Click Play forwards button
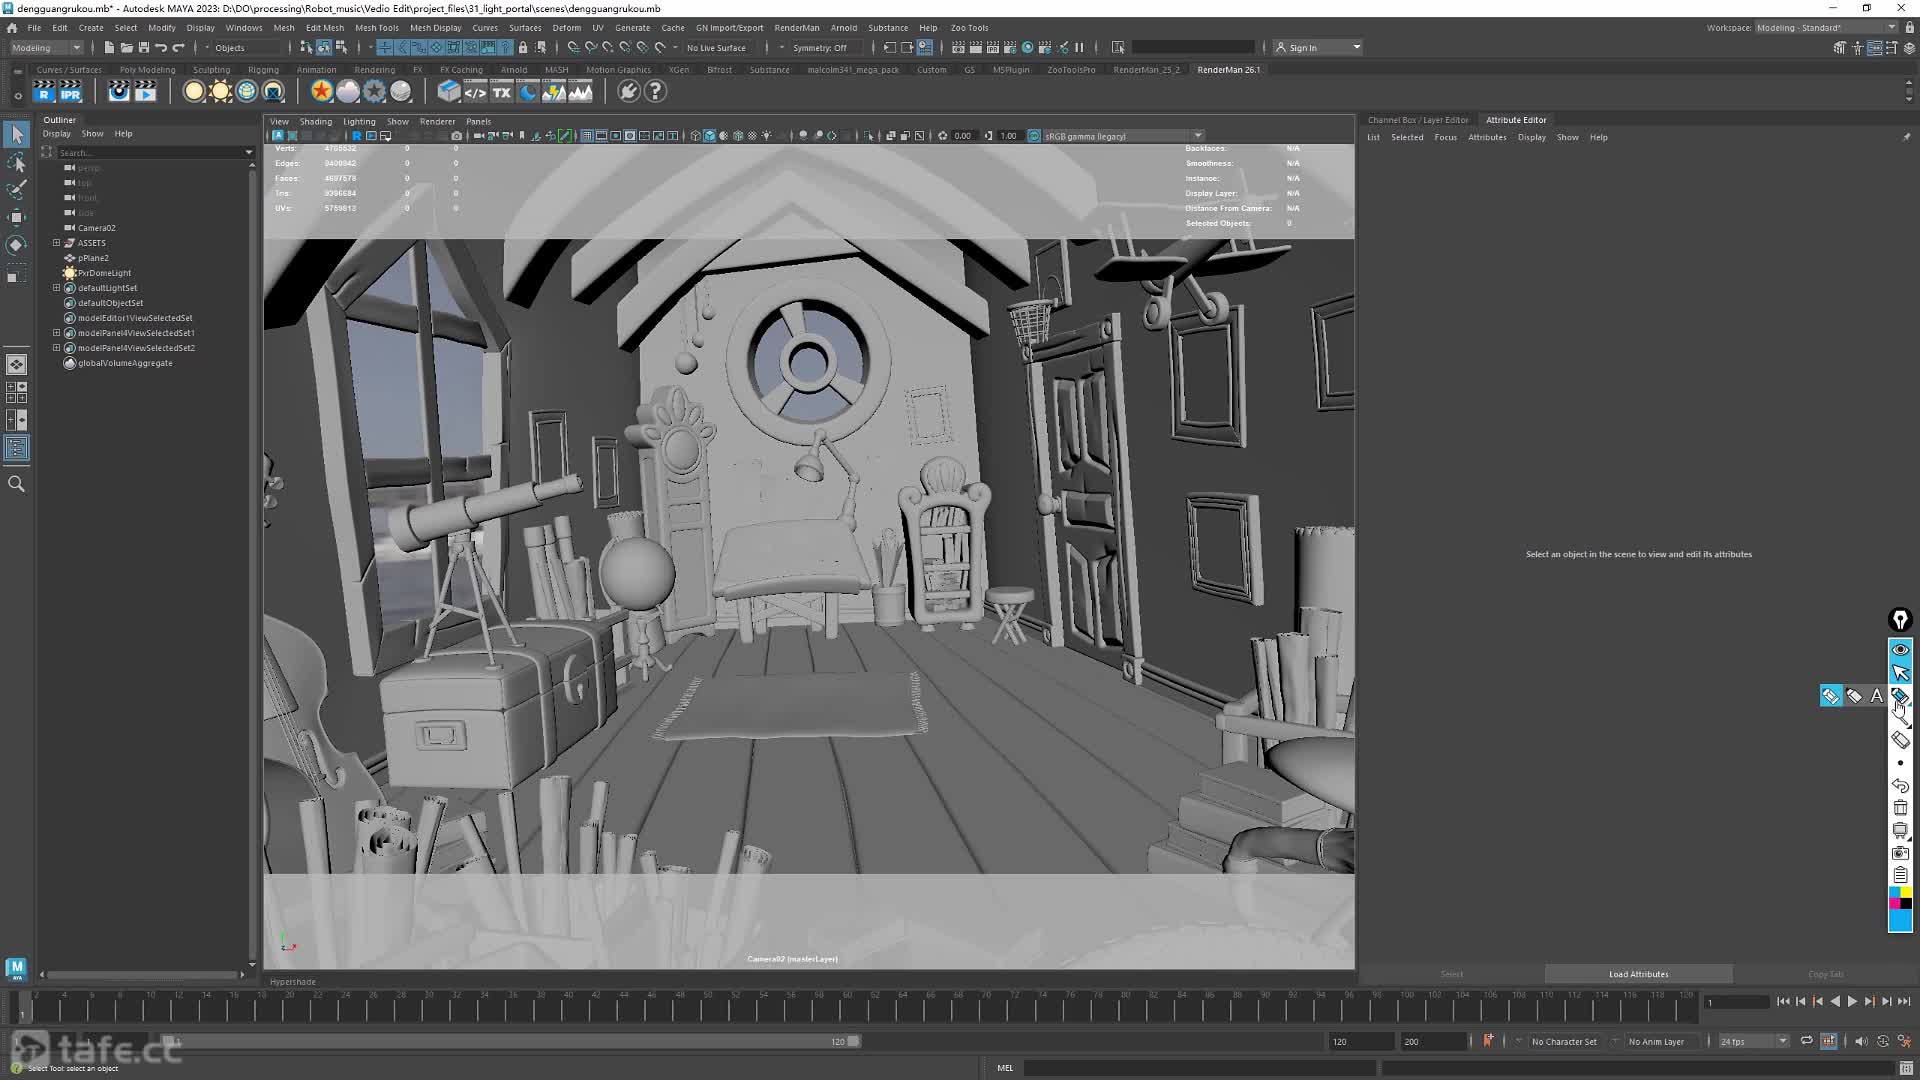Screen dimensions: 1920x1080 click(x=1852, y=1001)
